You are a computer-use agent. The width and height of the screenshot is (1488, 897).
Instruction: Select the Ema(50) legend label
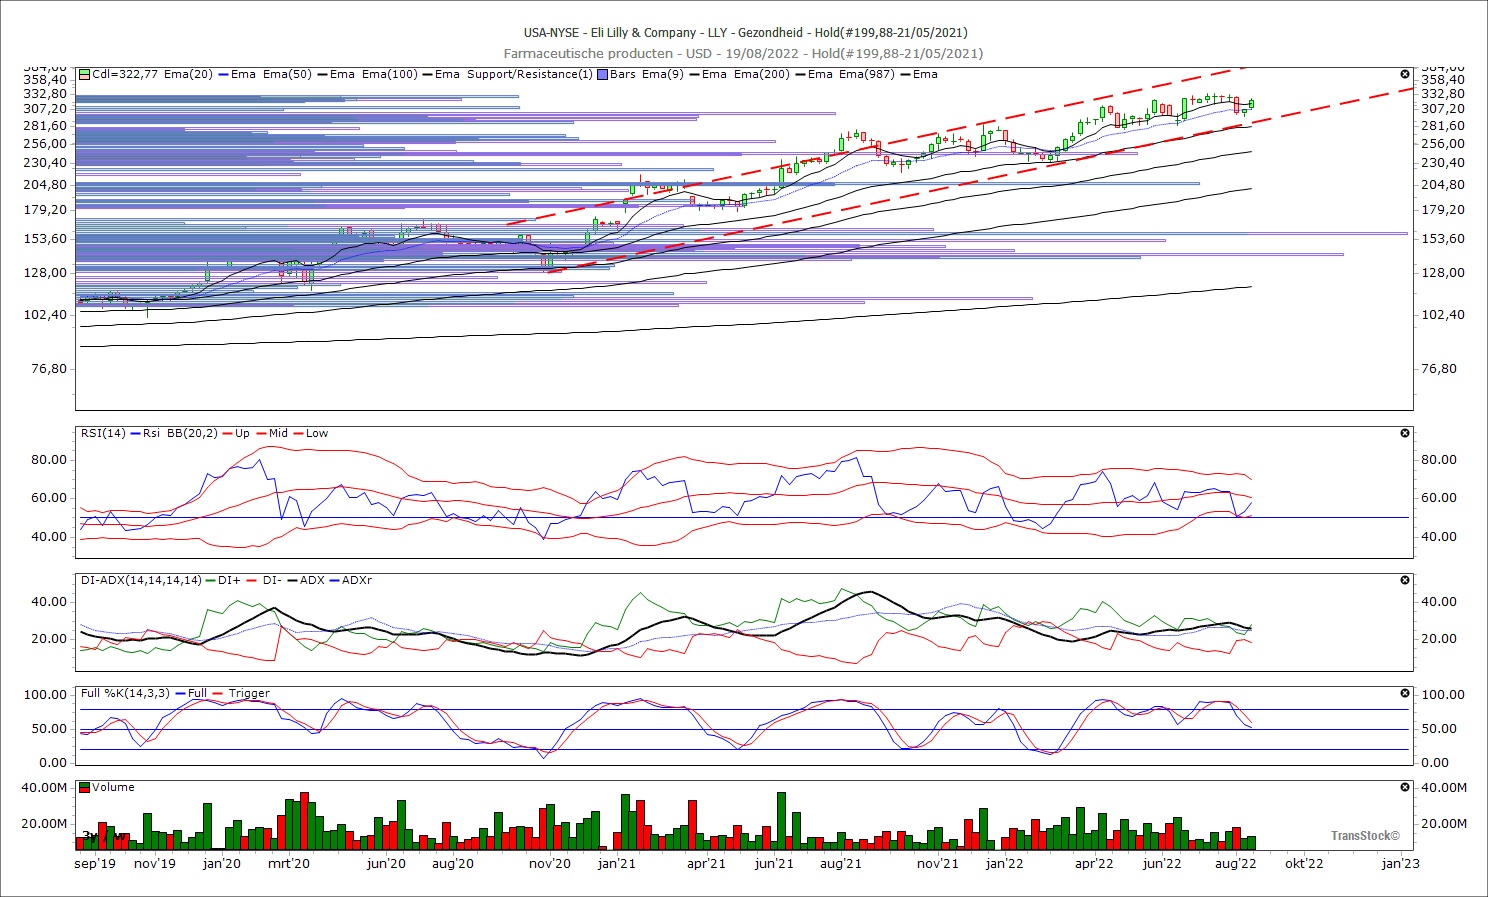pos(288,74)
